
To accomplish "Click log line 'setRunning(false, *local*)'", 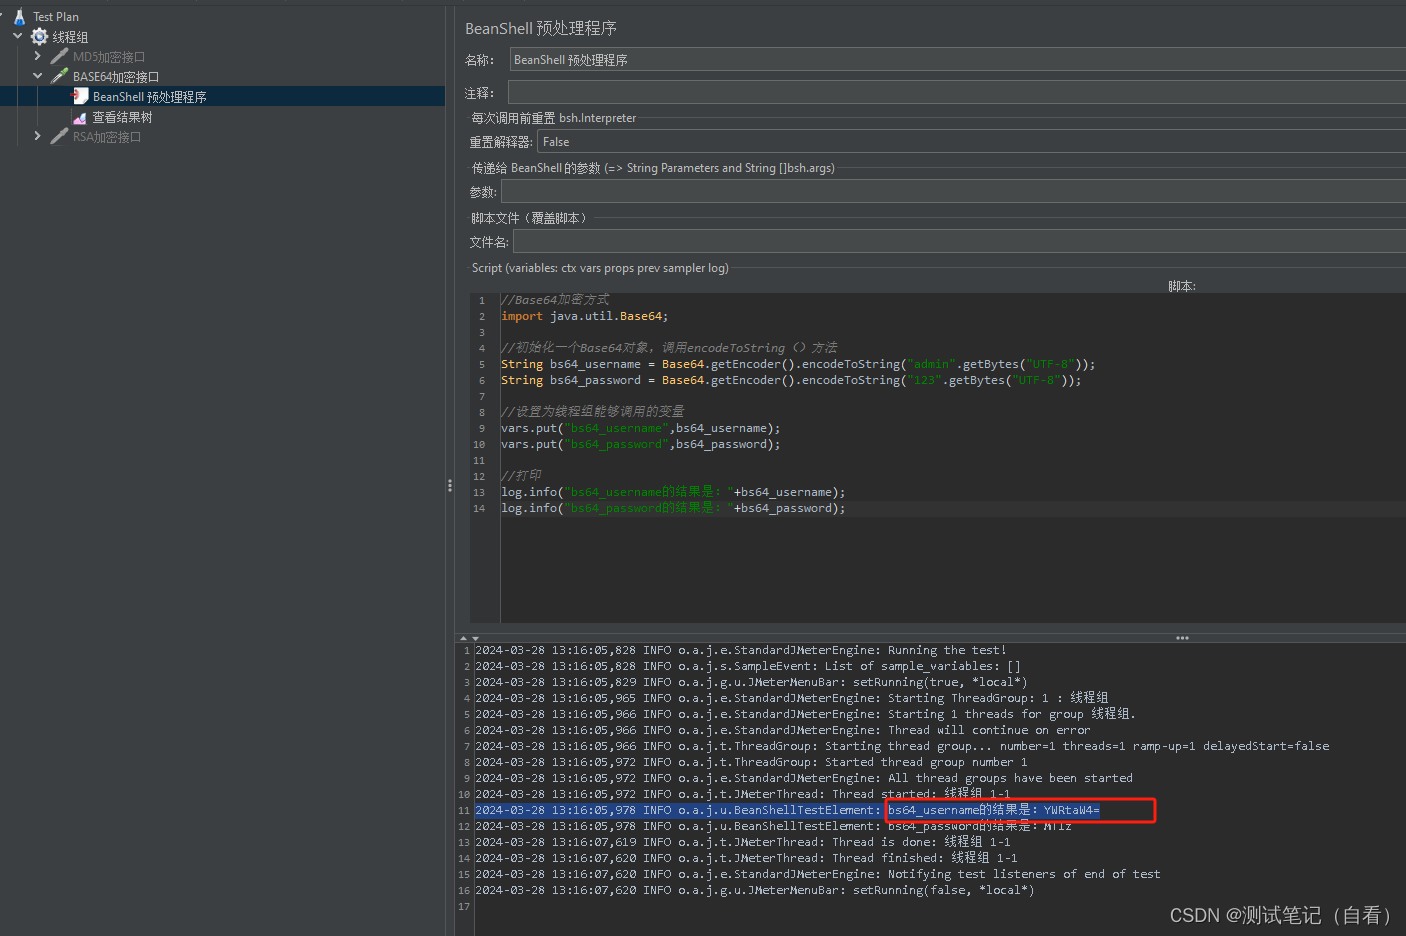I will click(755, 890).
